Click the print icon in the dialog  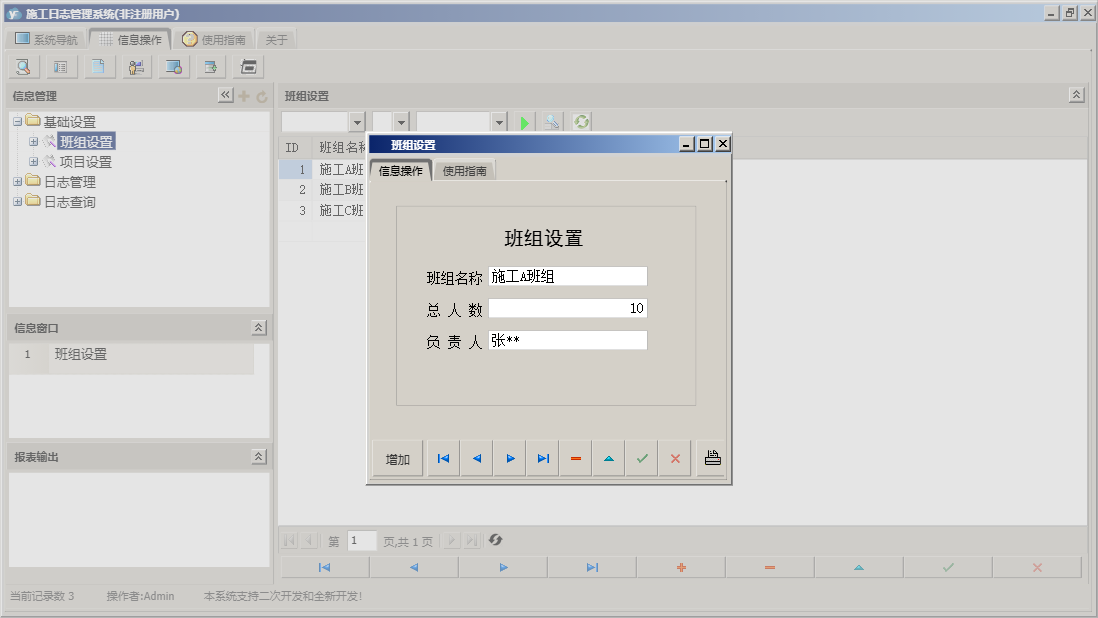click(712, 458)
